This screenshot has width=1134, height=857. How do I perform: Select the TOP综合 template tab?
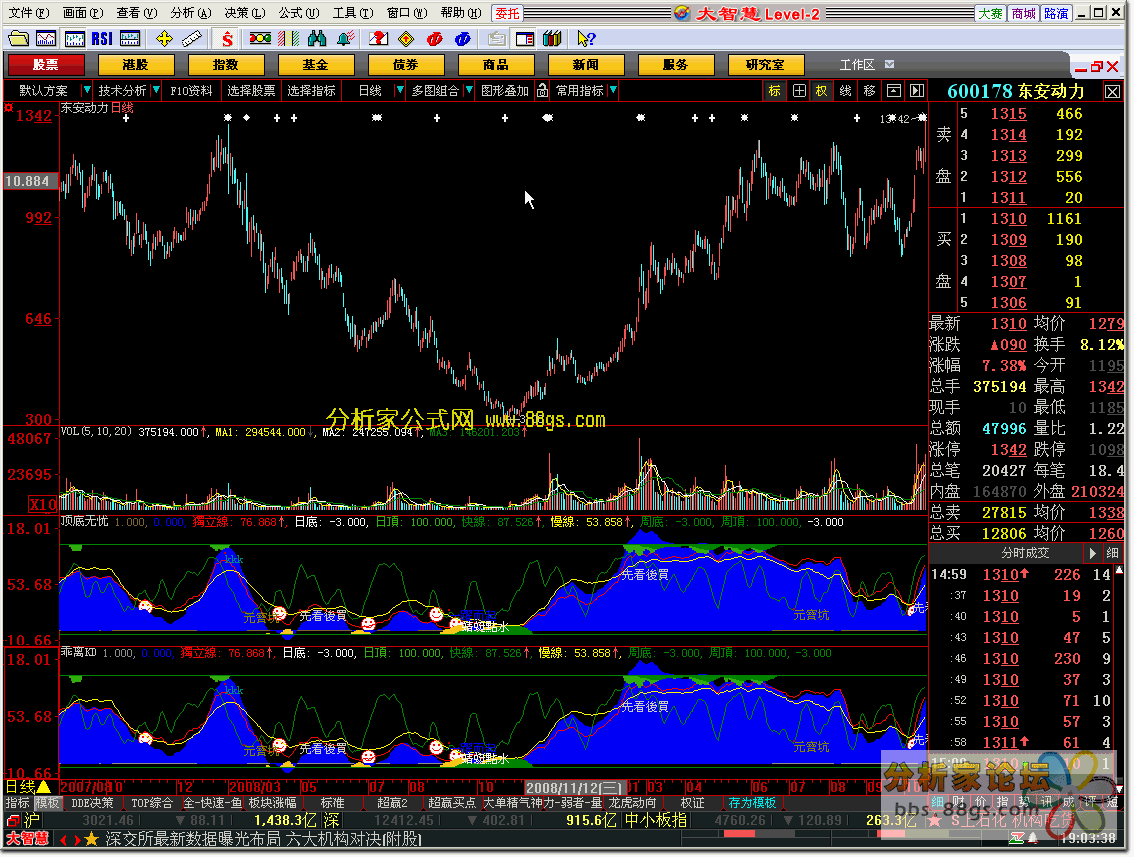coord(151,803)
